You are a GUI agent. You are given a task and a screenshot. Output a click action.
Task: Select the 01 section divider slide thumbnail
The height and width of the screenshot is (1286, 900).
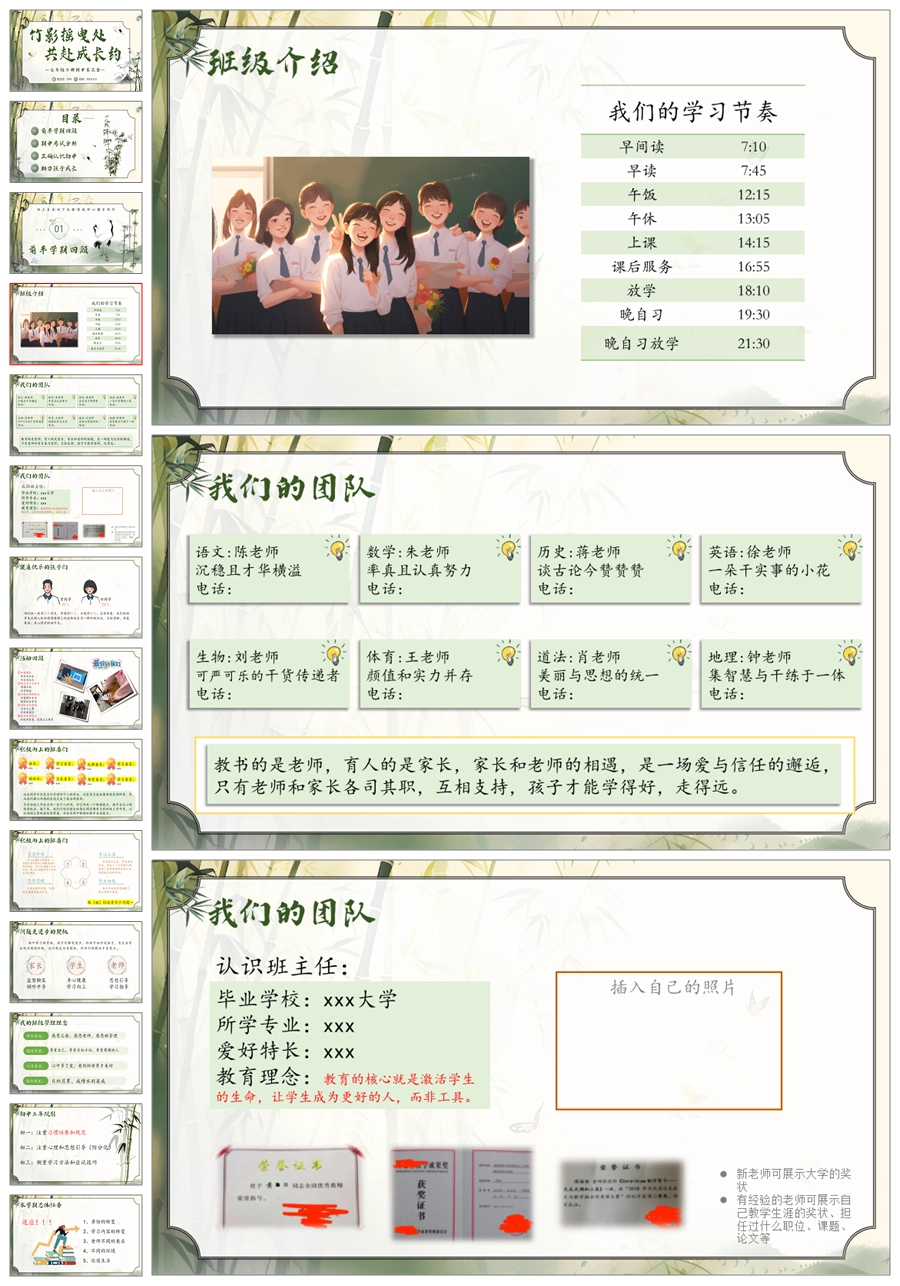click(x=76, y=233)
